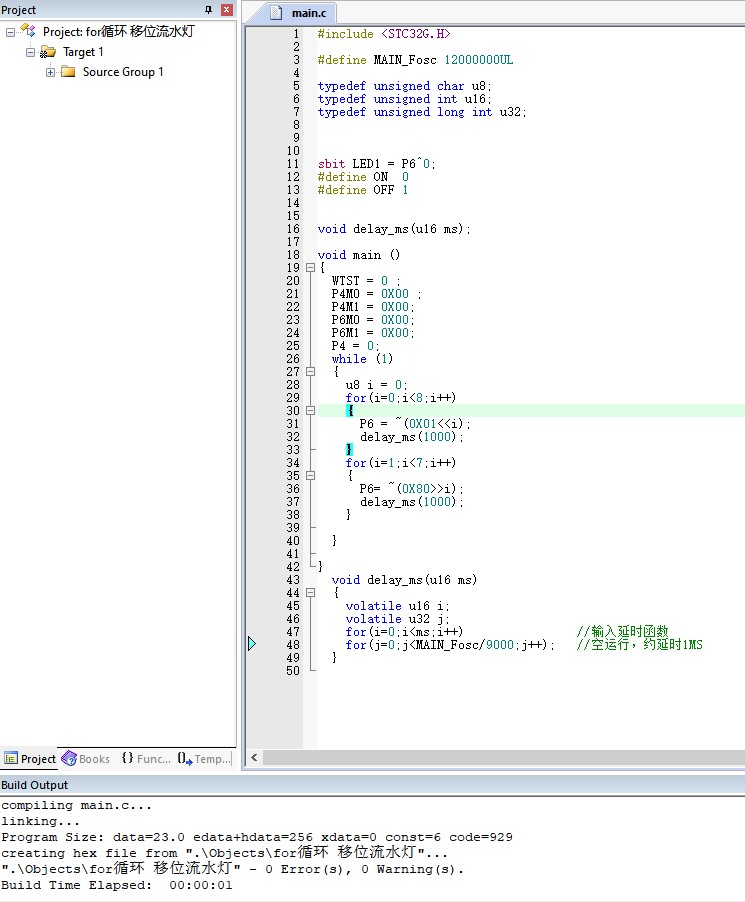Click the Target 1 folder icon
The width and height of the screenshot is (745, 902).
[x=48, y=52]
